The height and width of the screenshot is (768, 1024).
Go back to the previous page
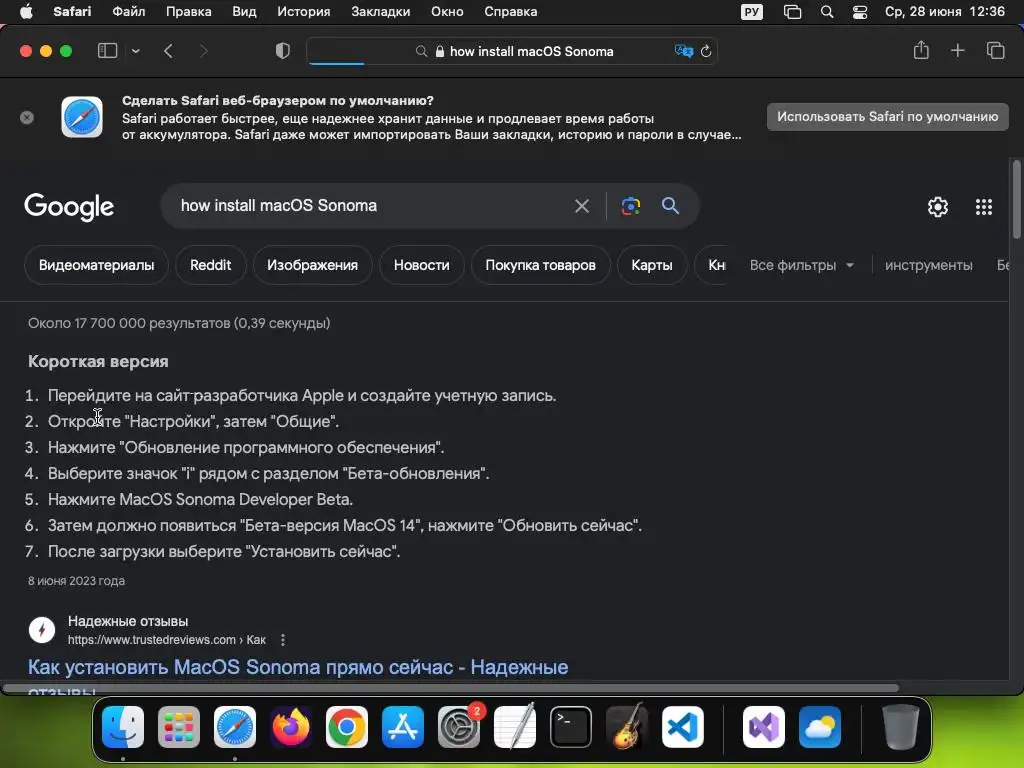(168, 51)
